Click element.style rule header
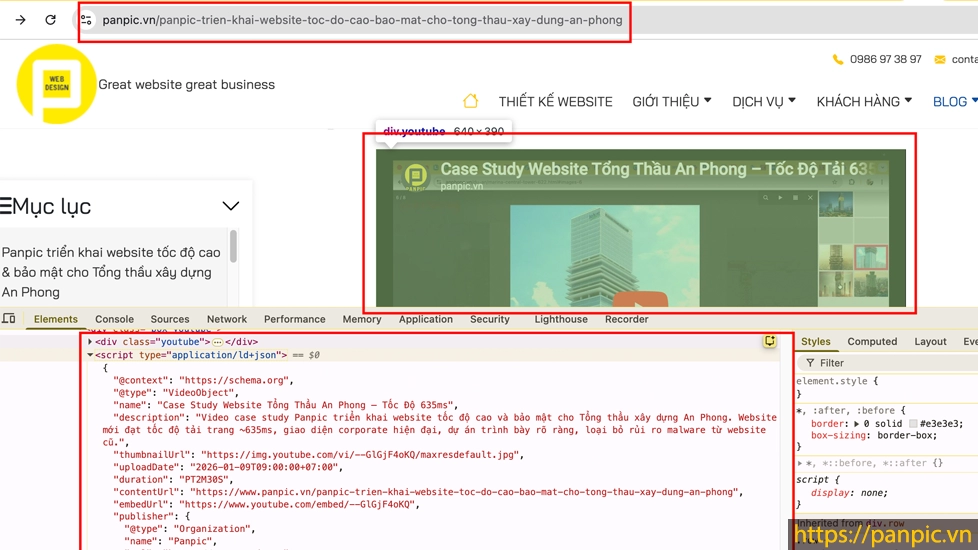The width and height of the screenshot is (978, 550). (836, 381)
